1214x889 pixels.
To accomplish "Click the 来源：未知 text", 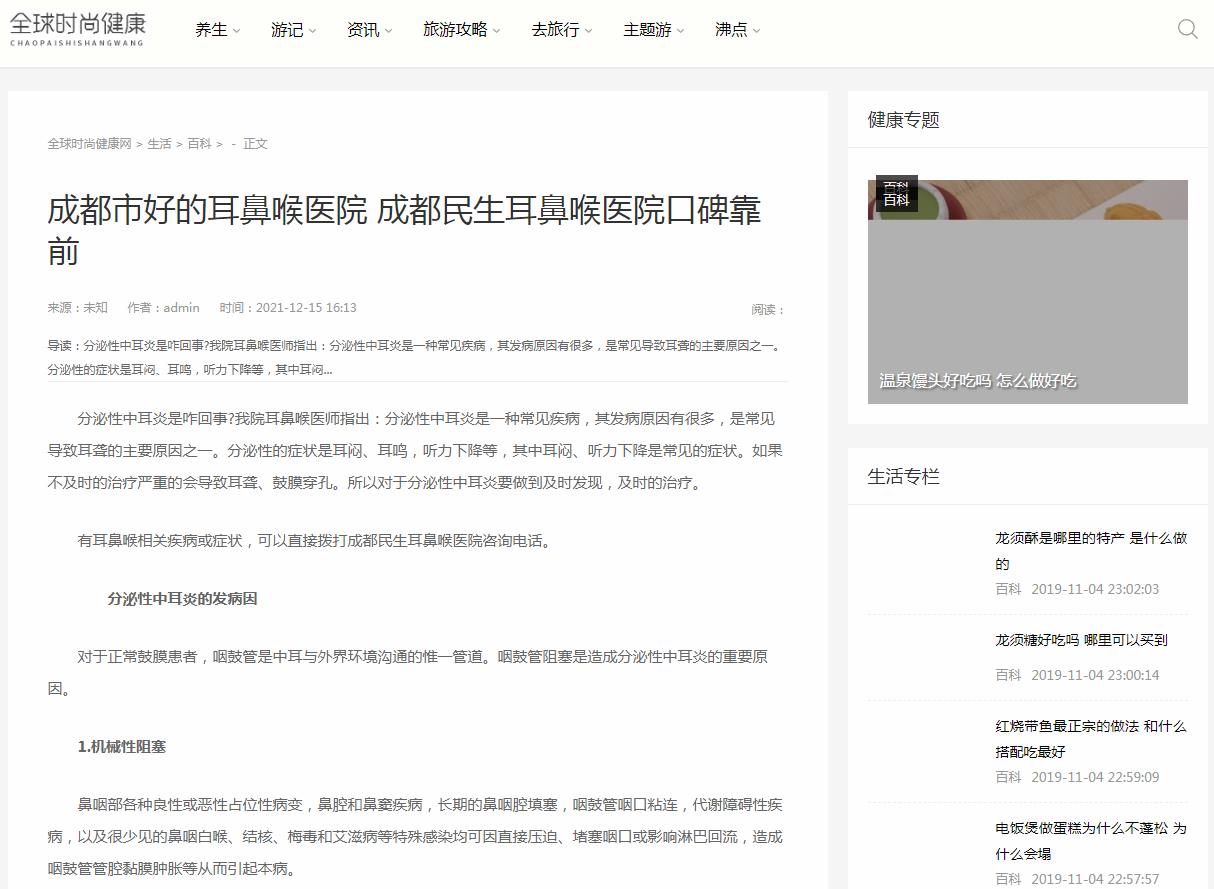I will click(77, 308).
